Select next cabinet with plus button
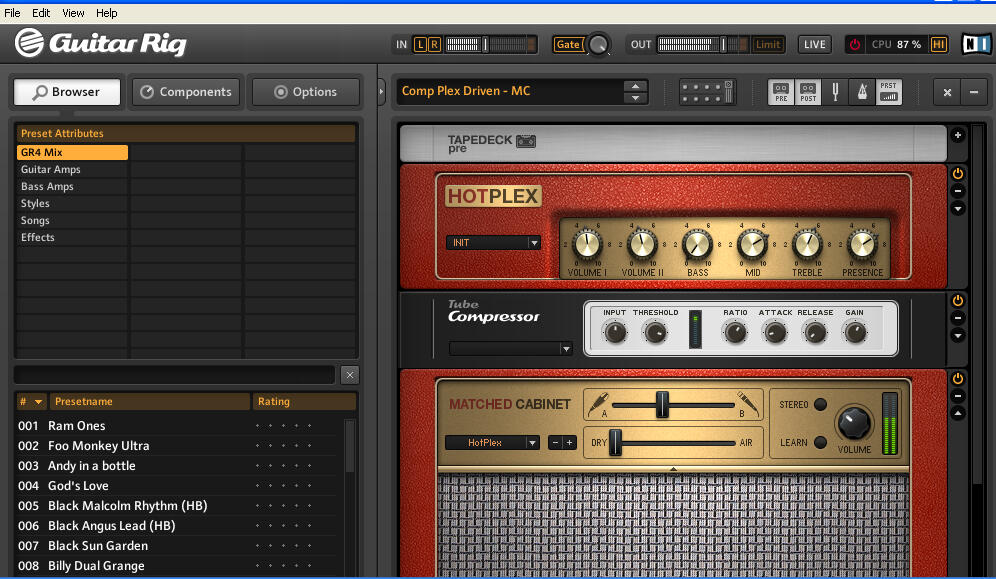996x579 pixels. click(x=569, y=443)
